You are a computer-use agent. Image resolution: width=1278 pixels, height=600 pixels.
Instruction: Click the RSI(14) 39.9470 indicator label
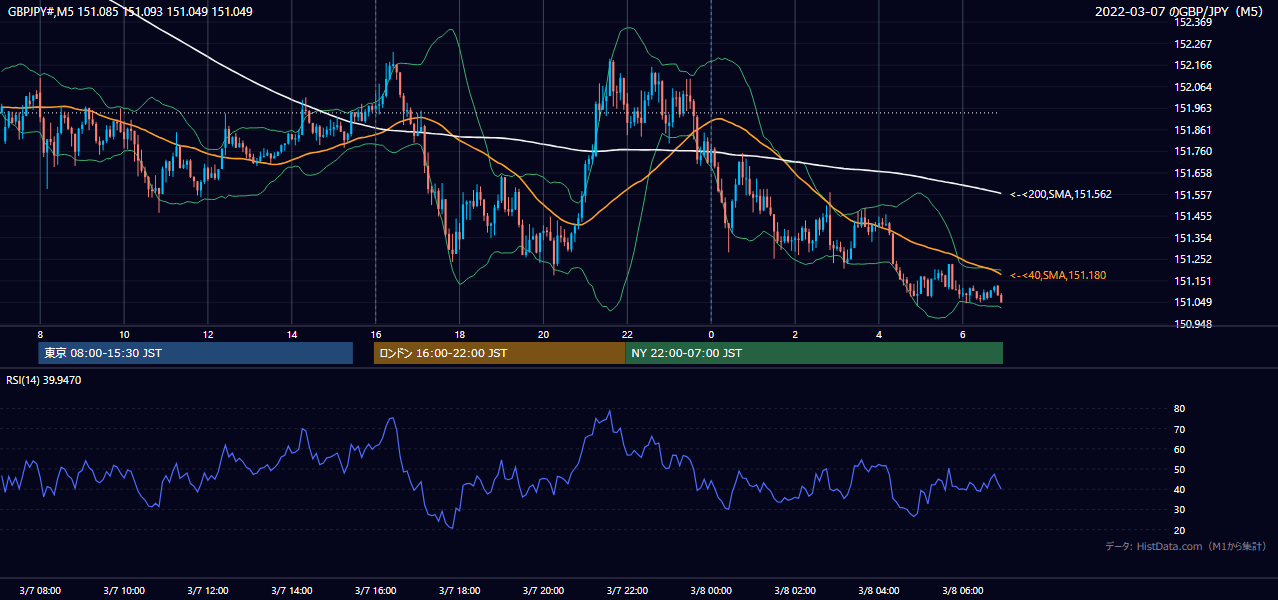point(44,380)
